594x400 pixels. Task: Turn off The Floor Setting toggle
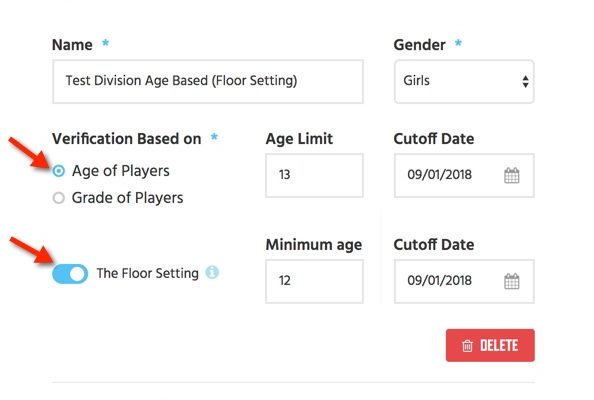70,274
